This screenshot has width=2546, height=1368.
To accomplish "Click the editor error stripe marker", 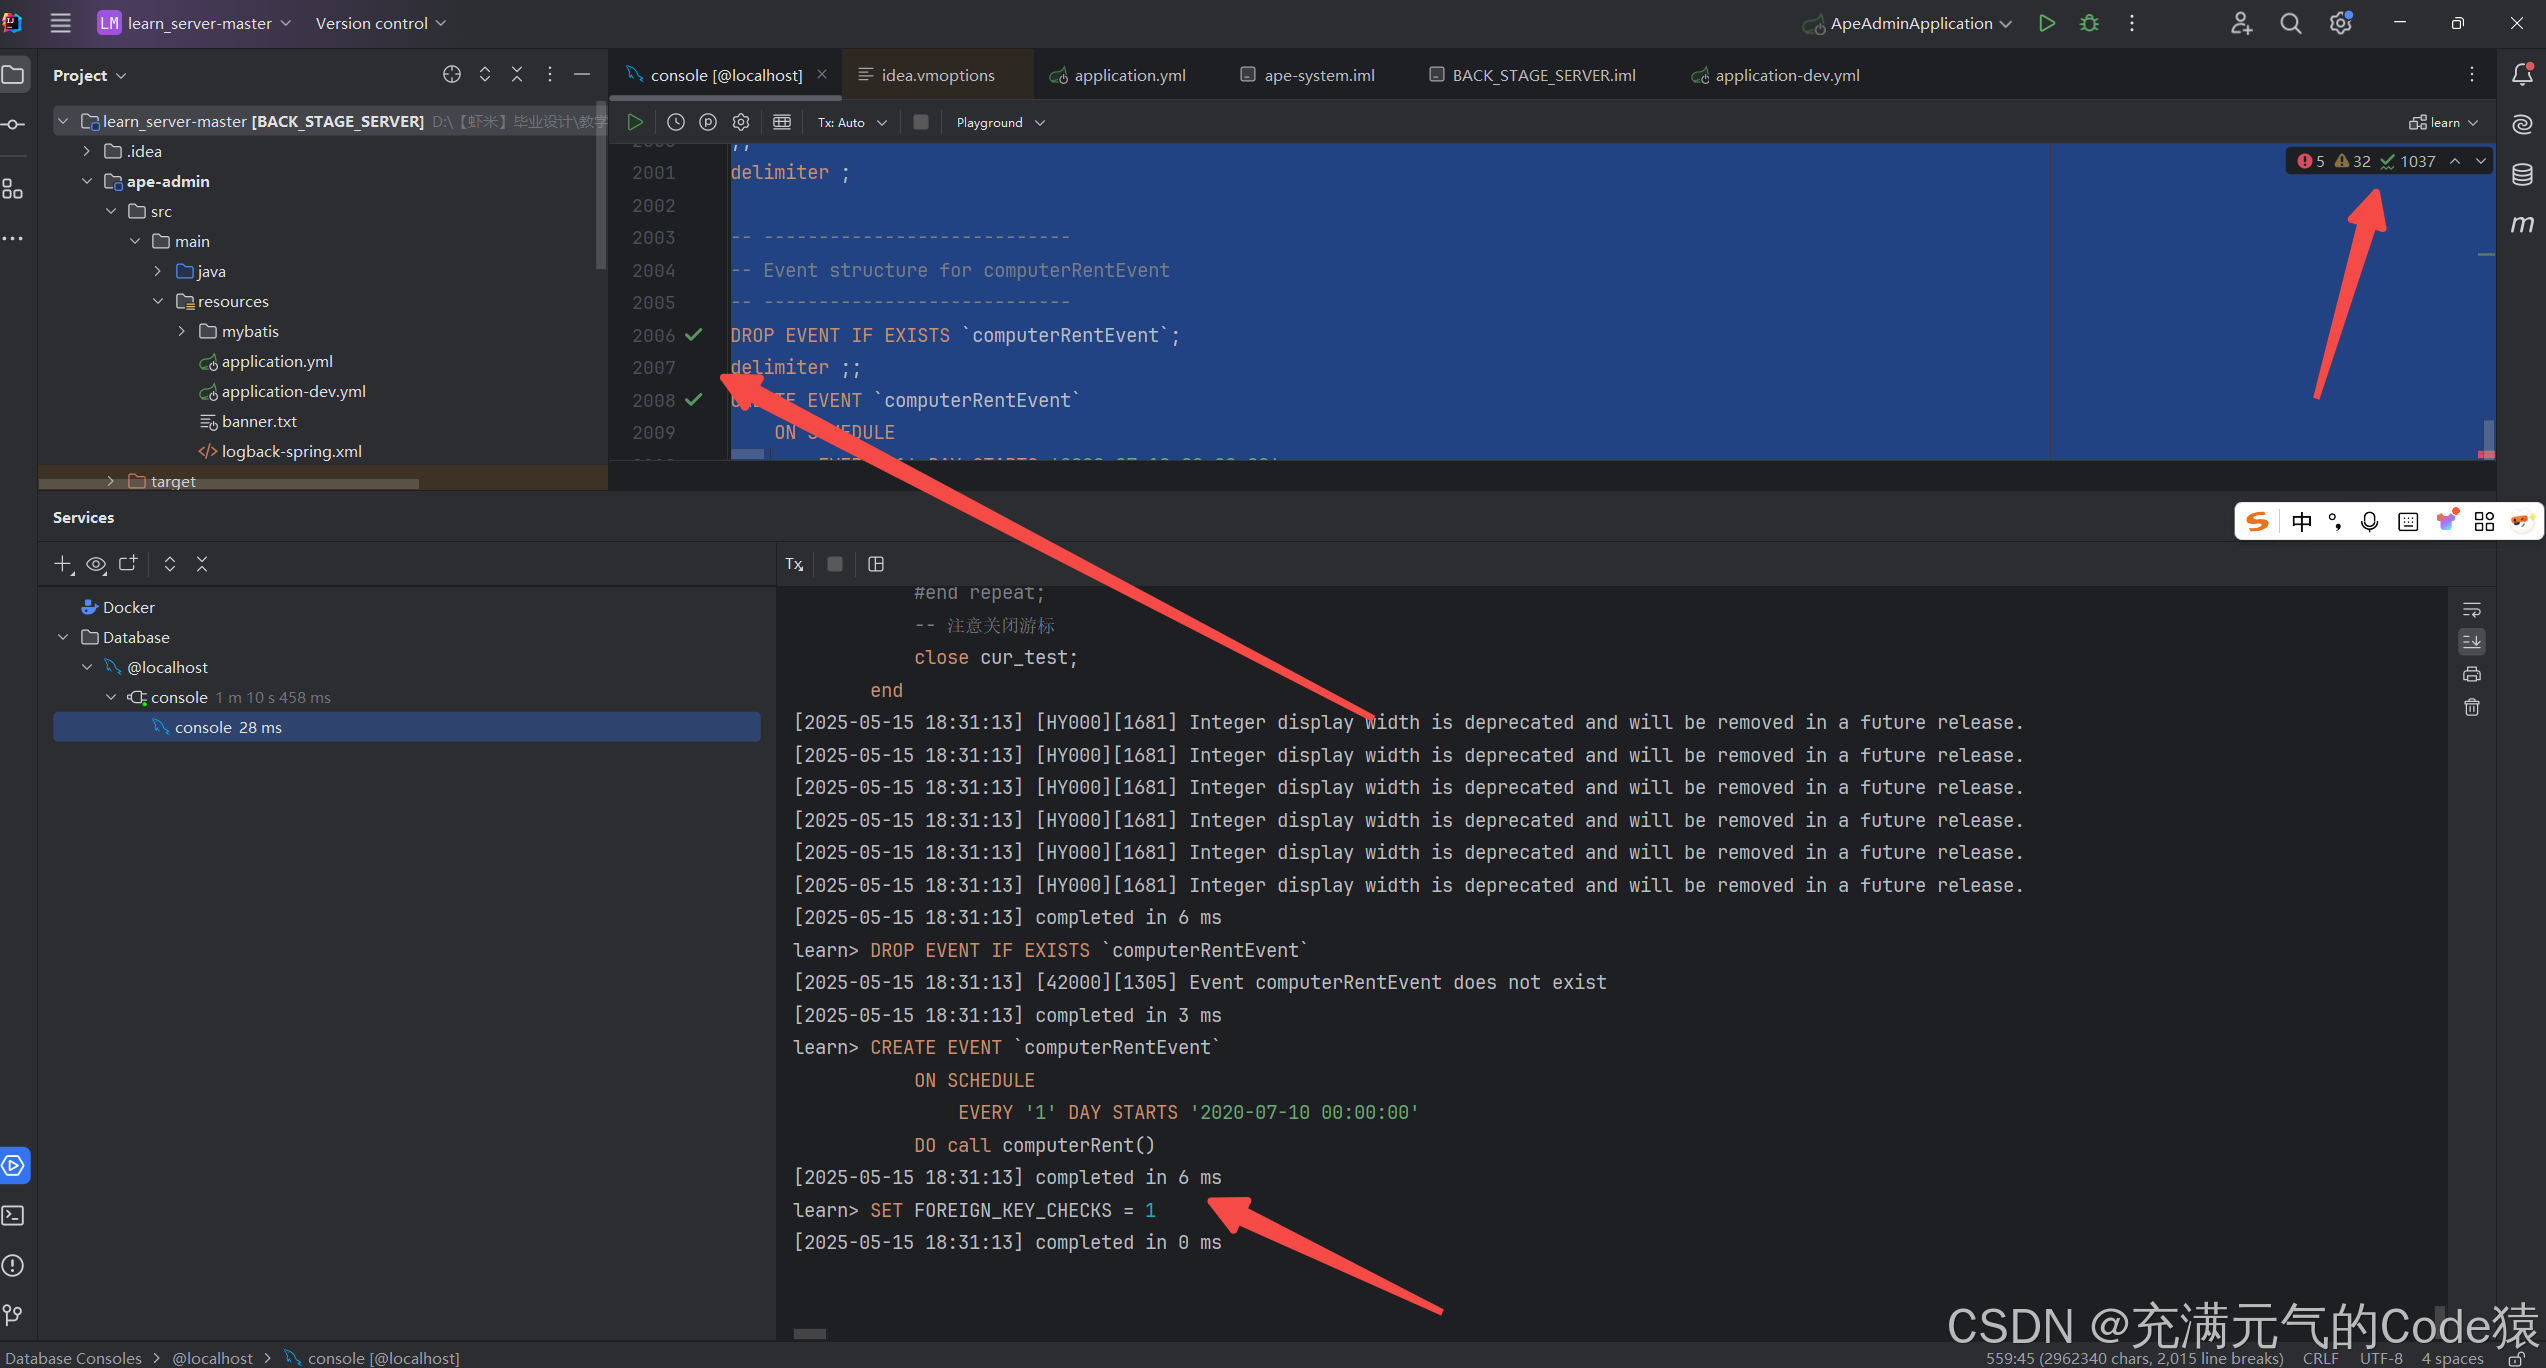I will (x=2485, y=455).
